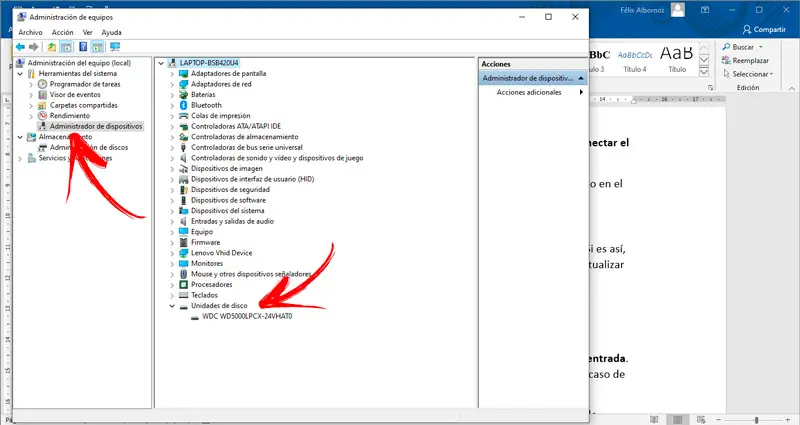Expand Programador de tareas chevron

point(31,84)
